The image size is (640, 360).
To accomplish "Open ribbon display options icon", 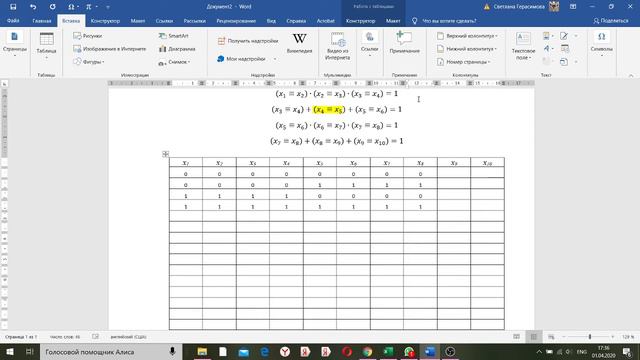I will tap(573, 7).
